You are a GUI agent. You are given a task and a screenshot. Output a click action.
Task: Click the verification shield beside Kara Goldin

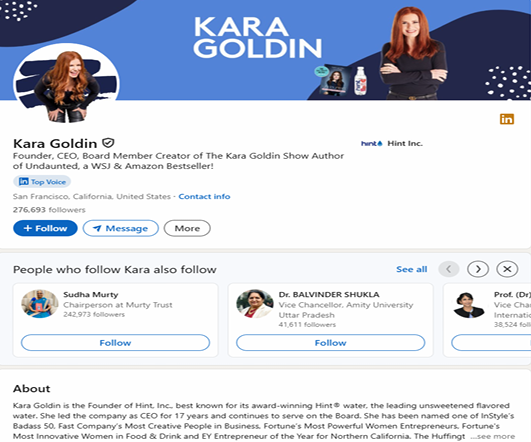[x=108, y=143]
